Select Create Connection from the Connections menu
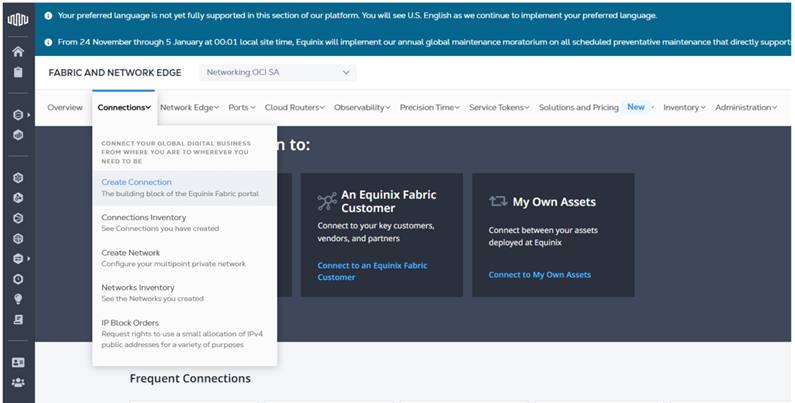 point(137,182)
